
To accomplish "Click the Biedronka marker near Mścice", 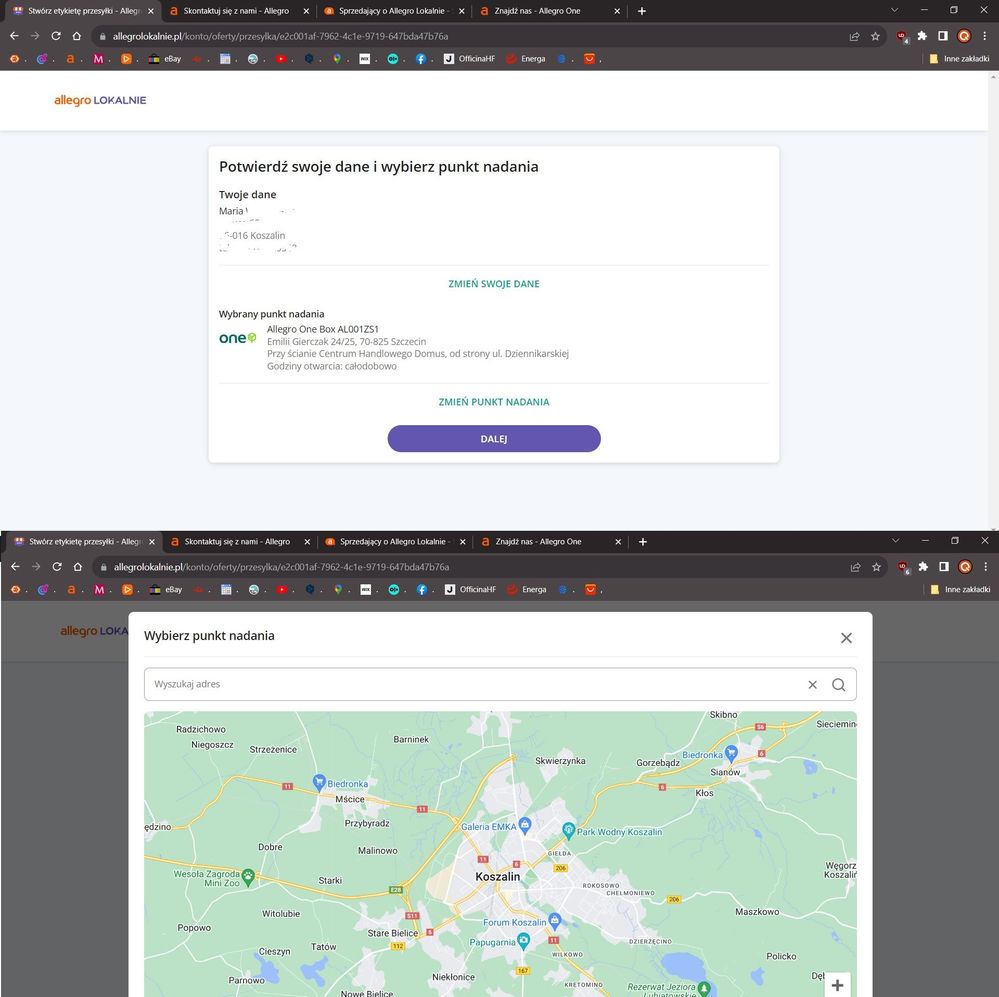I will click(x=319, y=782).
